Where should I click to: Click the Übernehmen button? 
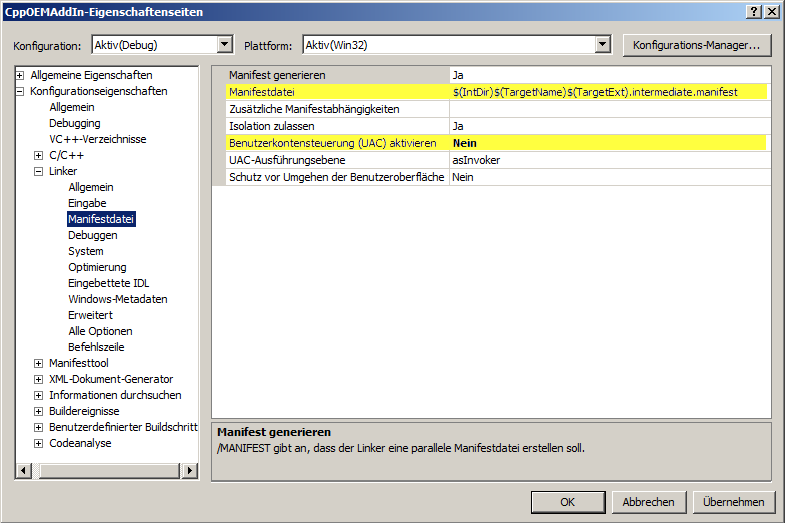click(x=733, y=502)
